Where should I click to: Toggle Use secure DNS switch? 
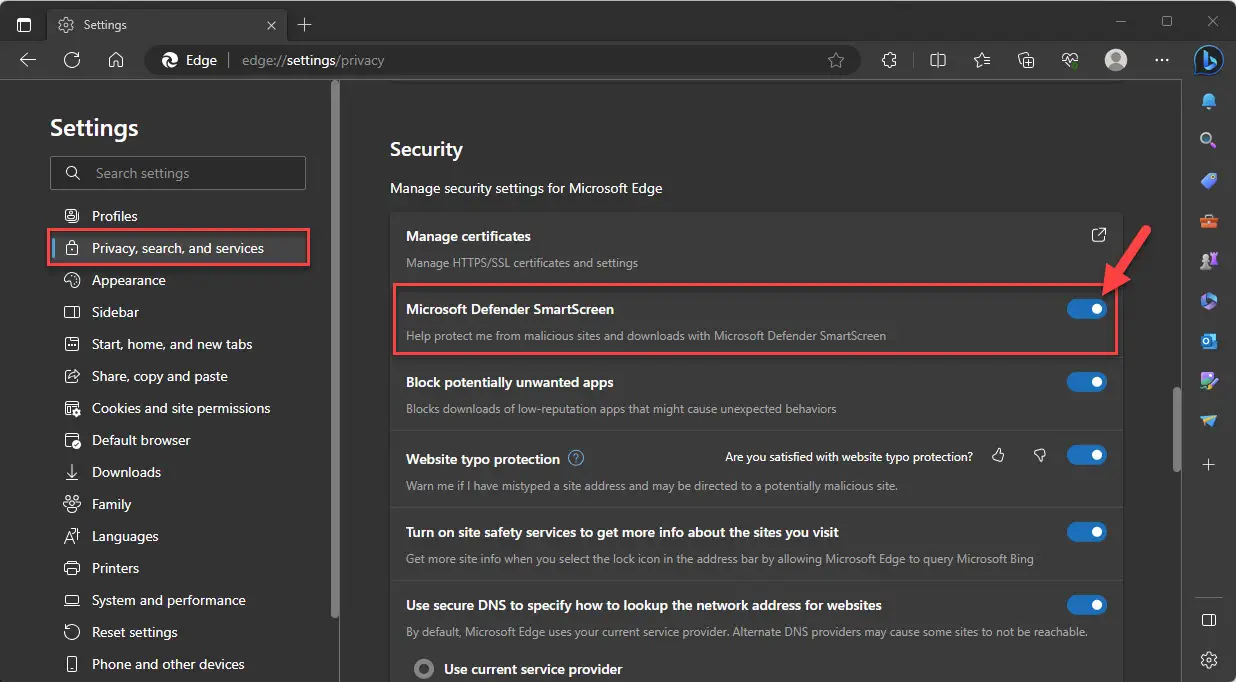tap(1087, 605)
